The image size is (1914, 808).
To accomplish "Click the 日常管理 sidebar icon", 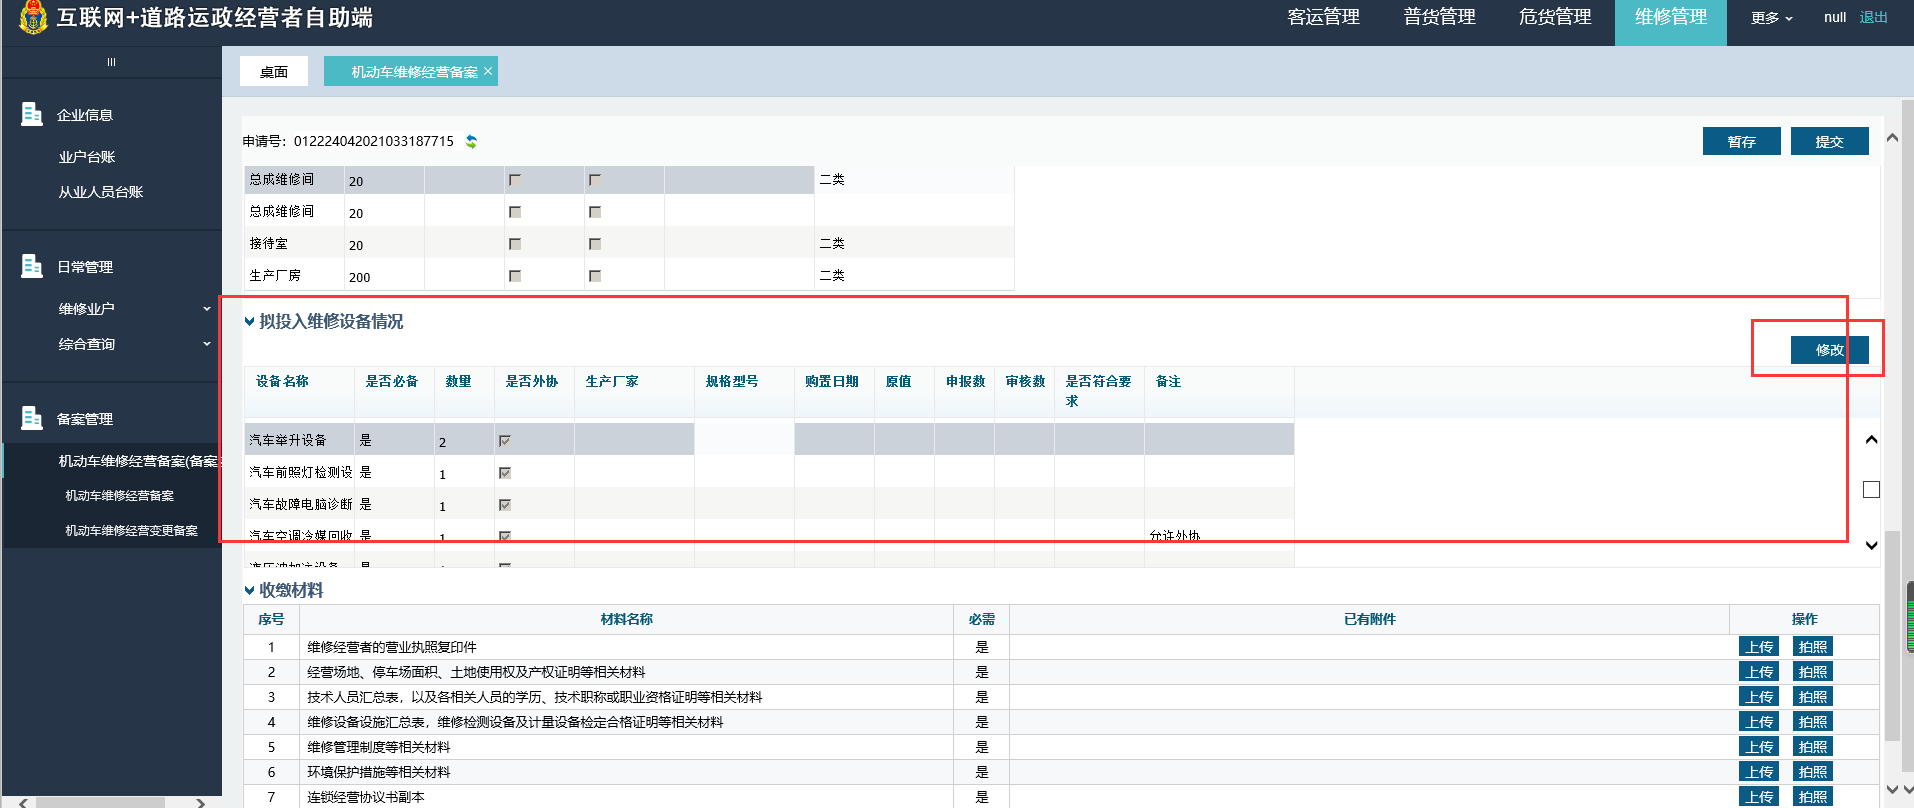I will coord(32,266).
